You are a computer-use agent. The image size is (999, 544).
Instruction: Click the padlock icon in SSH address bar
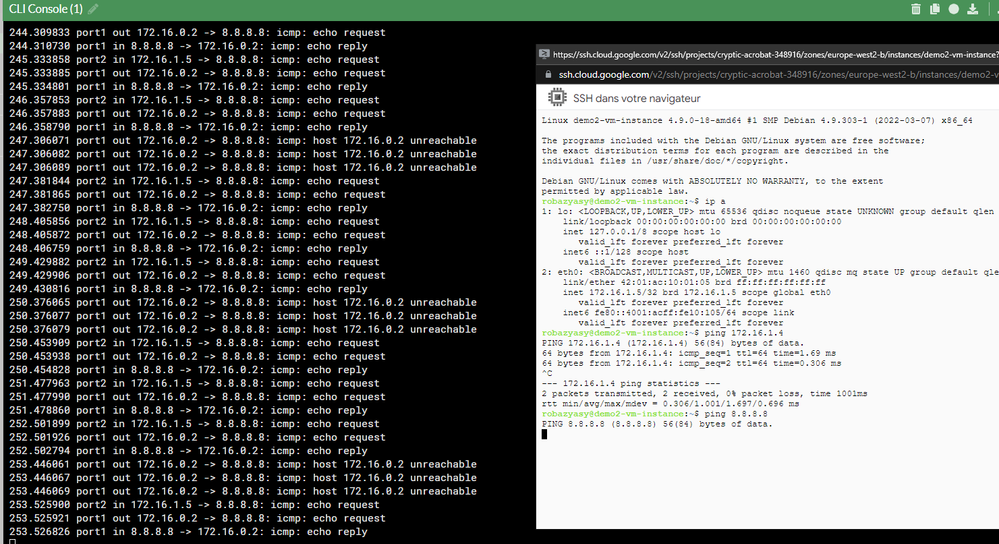[x=547, y=75]
